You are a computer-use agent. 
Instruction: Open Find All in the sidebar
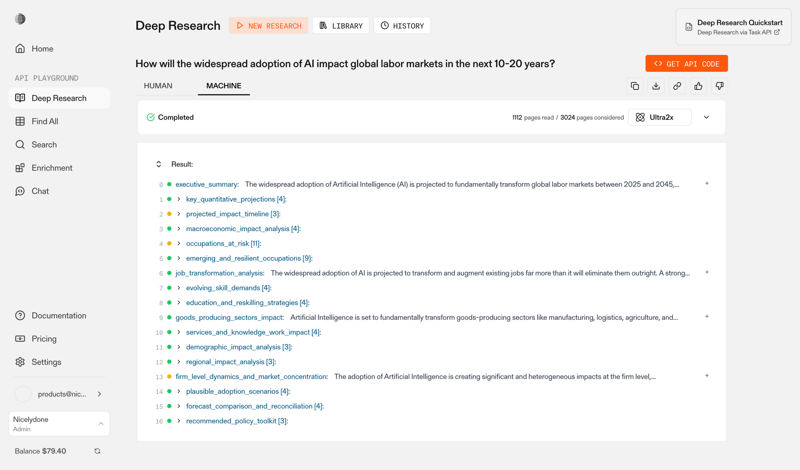pyautogui.click(x=44, y=121)
